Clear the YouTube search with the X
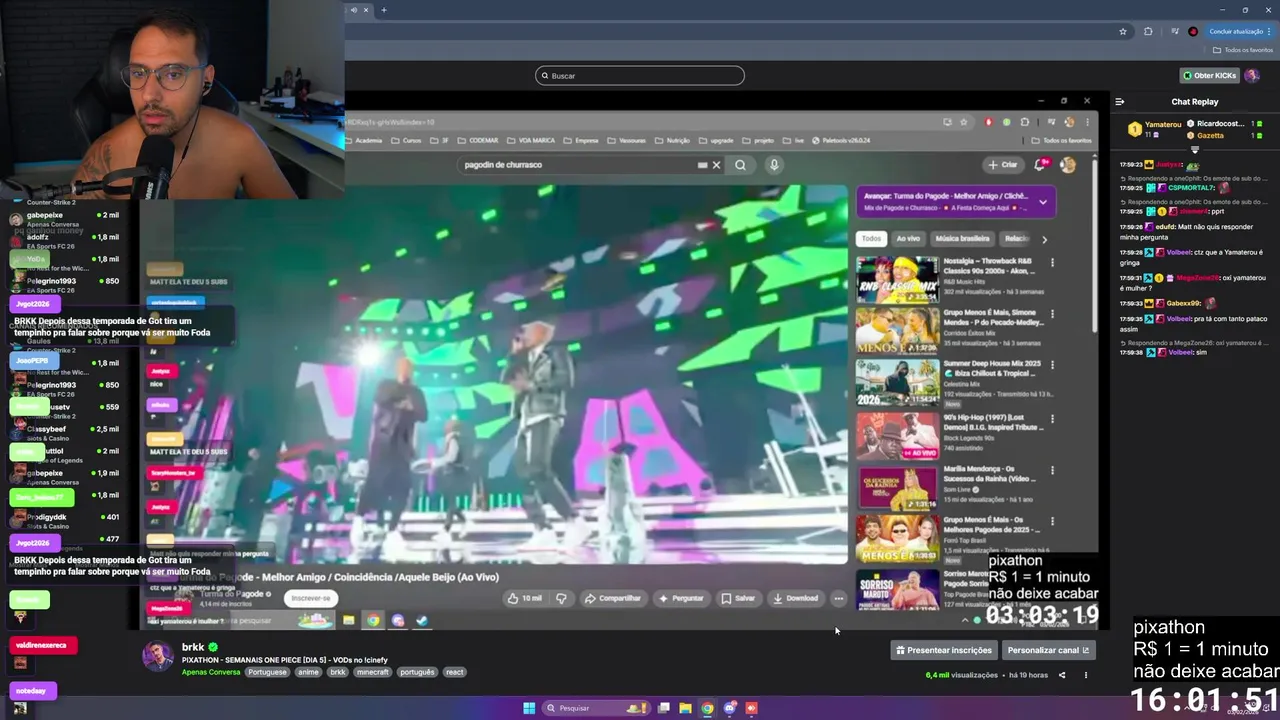The width and height of the screenshot is (1280, 720). click(716, 165)
